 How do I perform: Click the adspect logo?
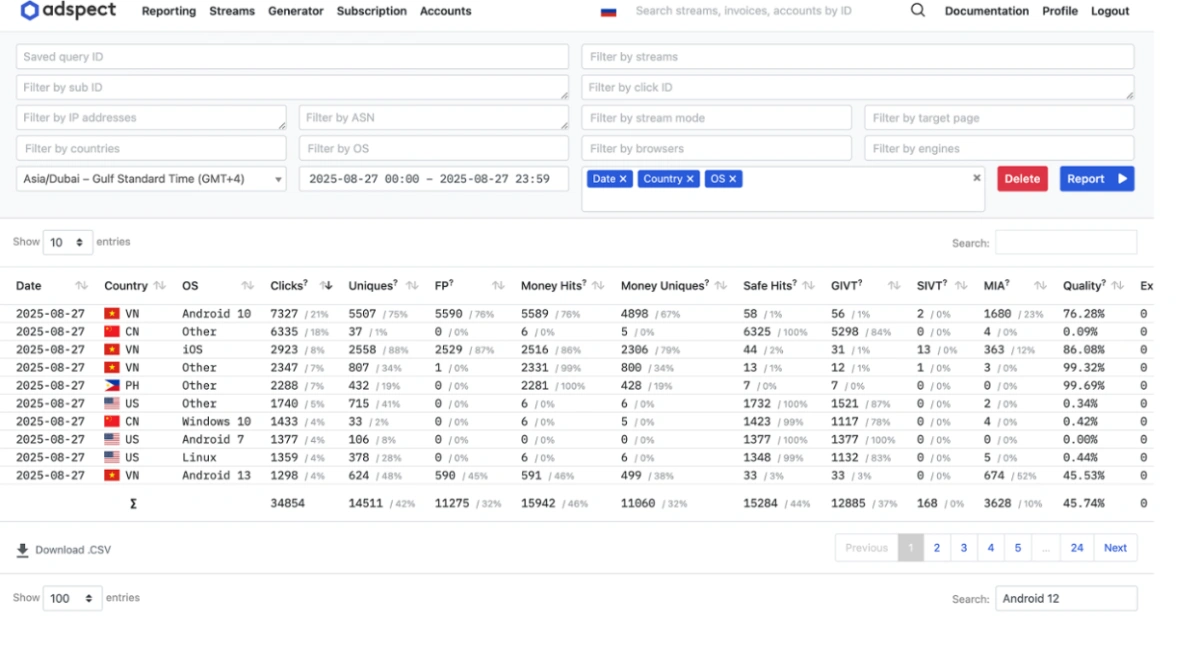click(68, 11)
